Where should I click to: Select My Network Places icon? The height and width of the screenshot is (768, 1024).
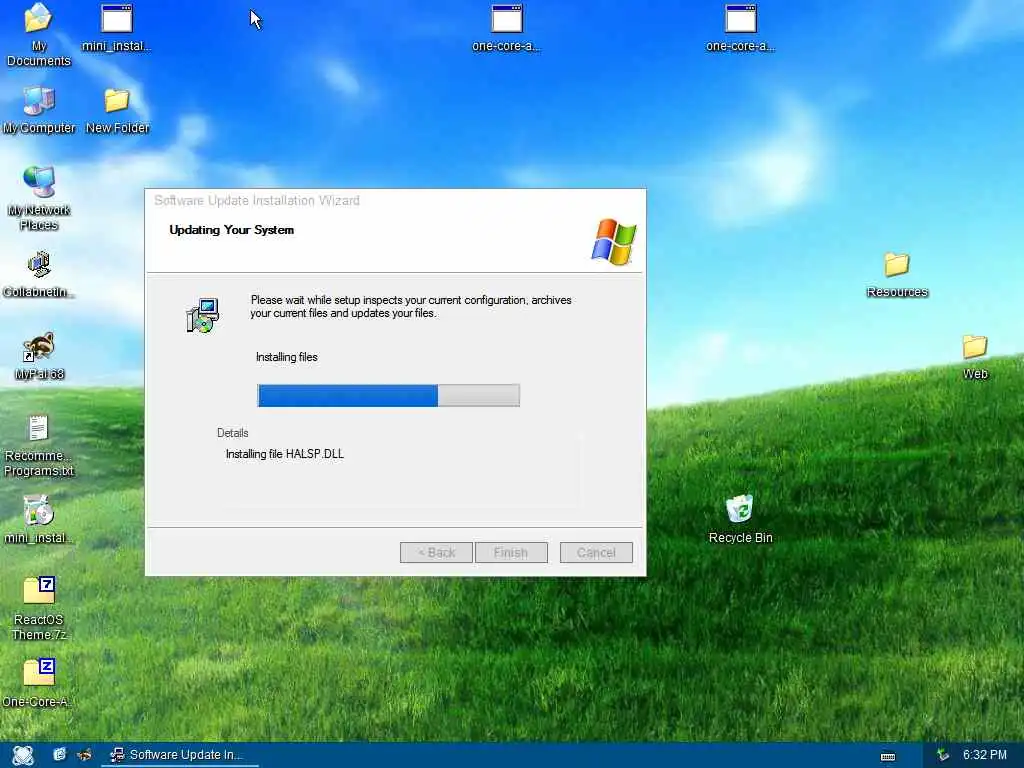pos(39,198)
